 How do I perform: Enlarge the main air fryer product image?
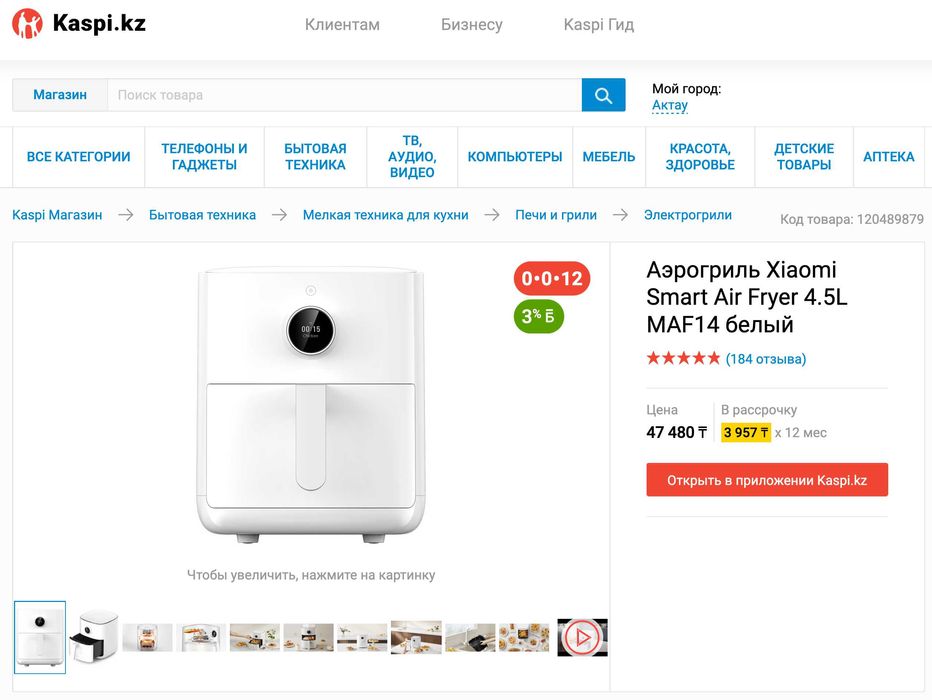point(311,405)
